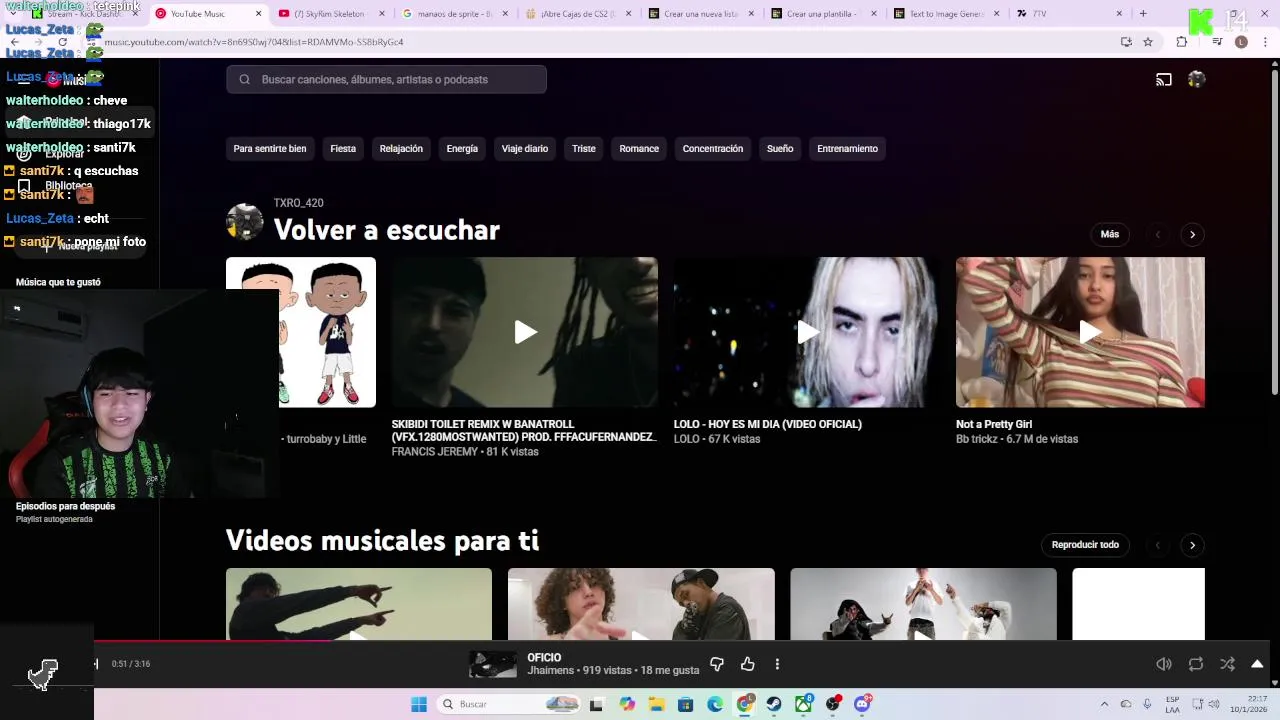Click 'Reproducir todo' for Videos musicales
Image resolution: width=1280 pixels, height=720 pixels.
[x=1085, y=545]
